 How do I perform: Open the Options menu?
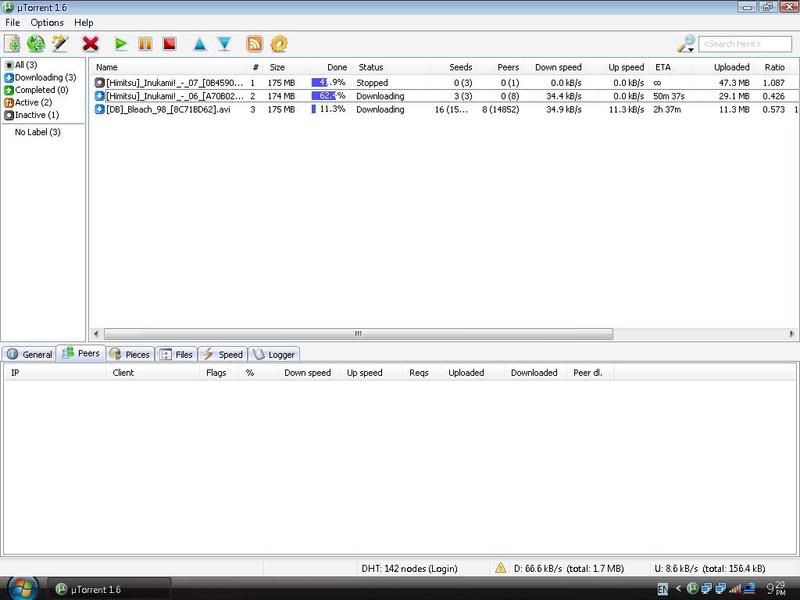point(47,22)
